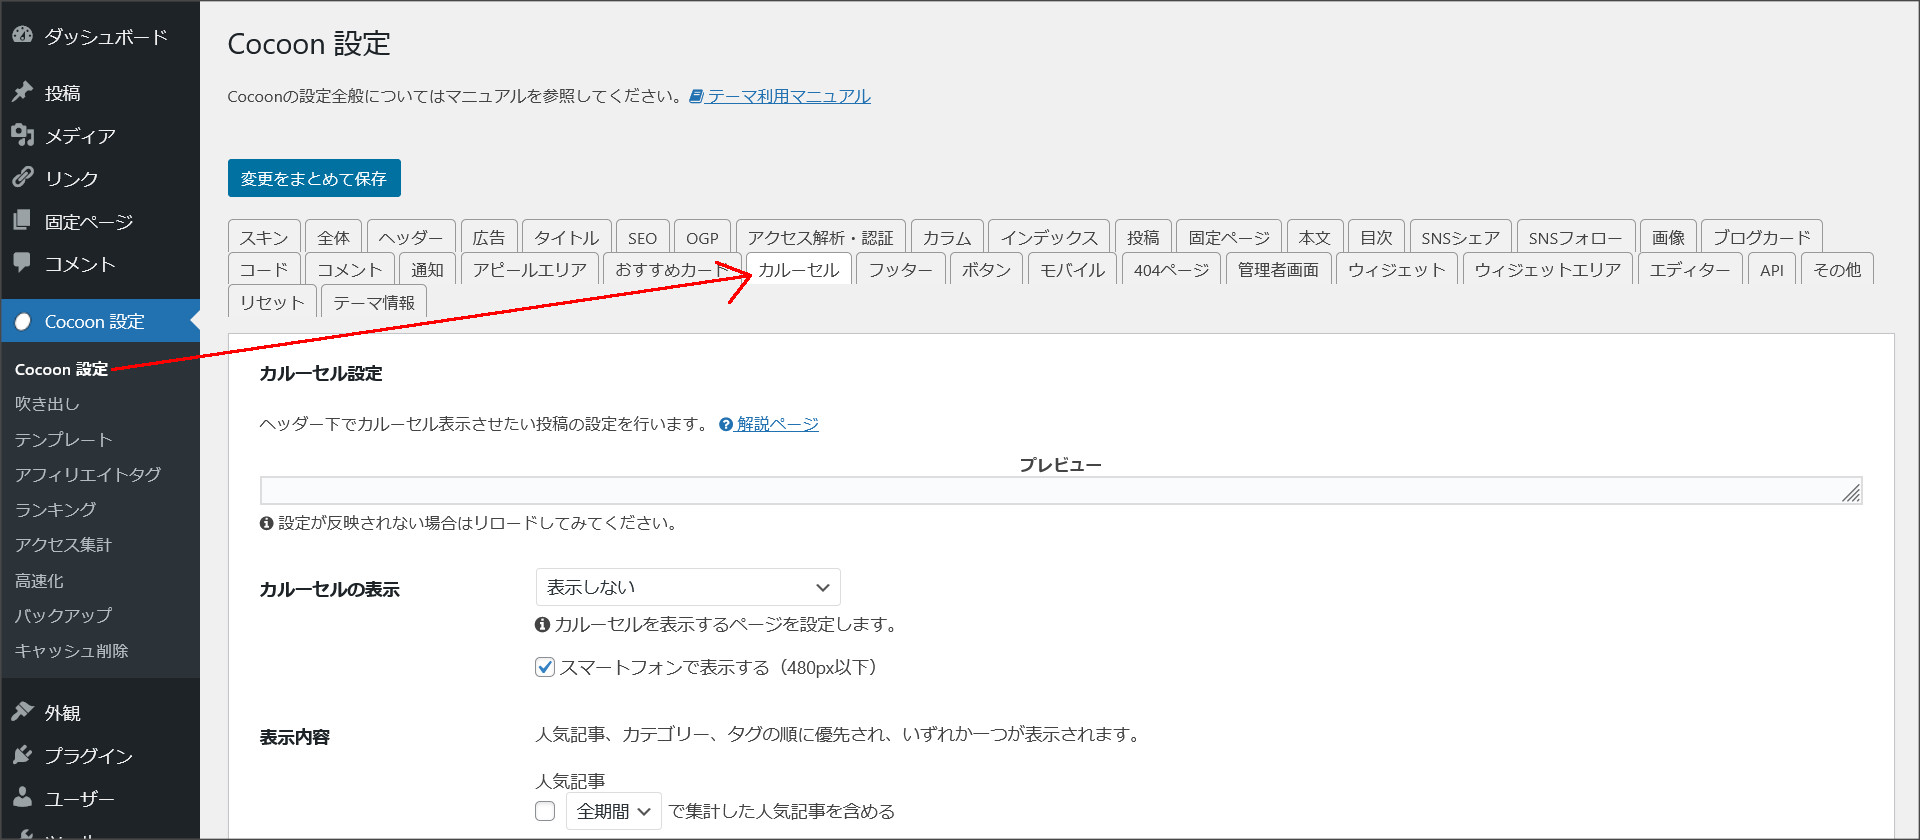This screenshot has width=1920, height=840.
Task: Click the preview box resize handle
Action: click(1851, 493)
